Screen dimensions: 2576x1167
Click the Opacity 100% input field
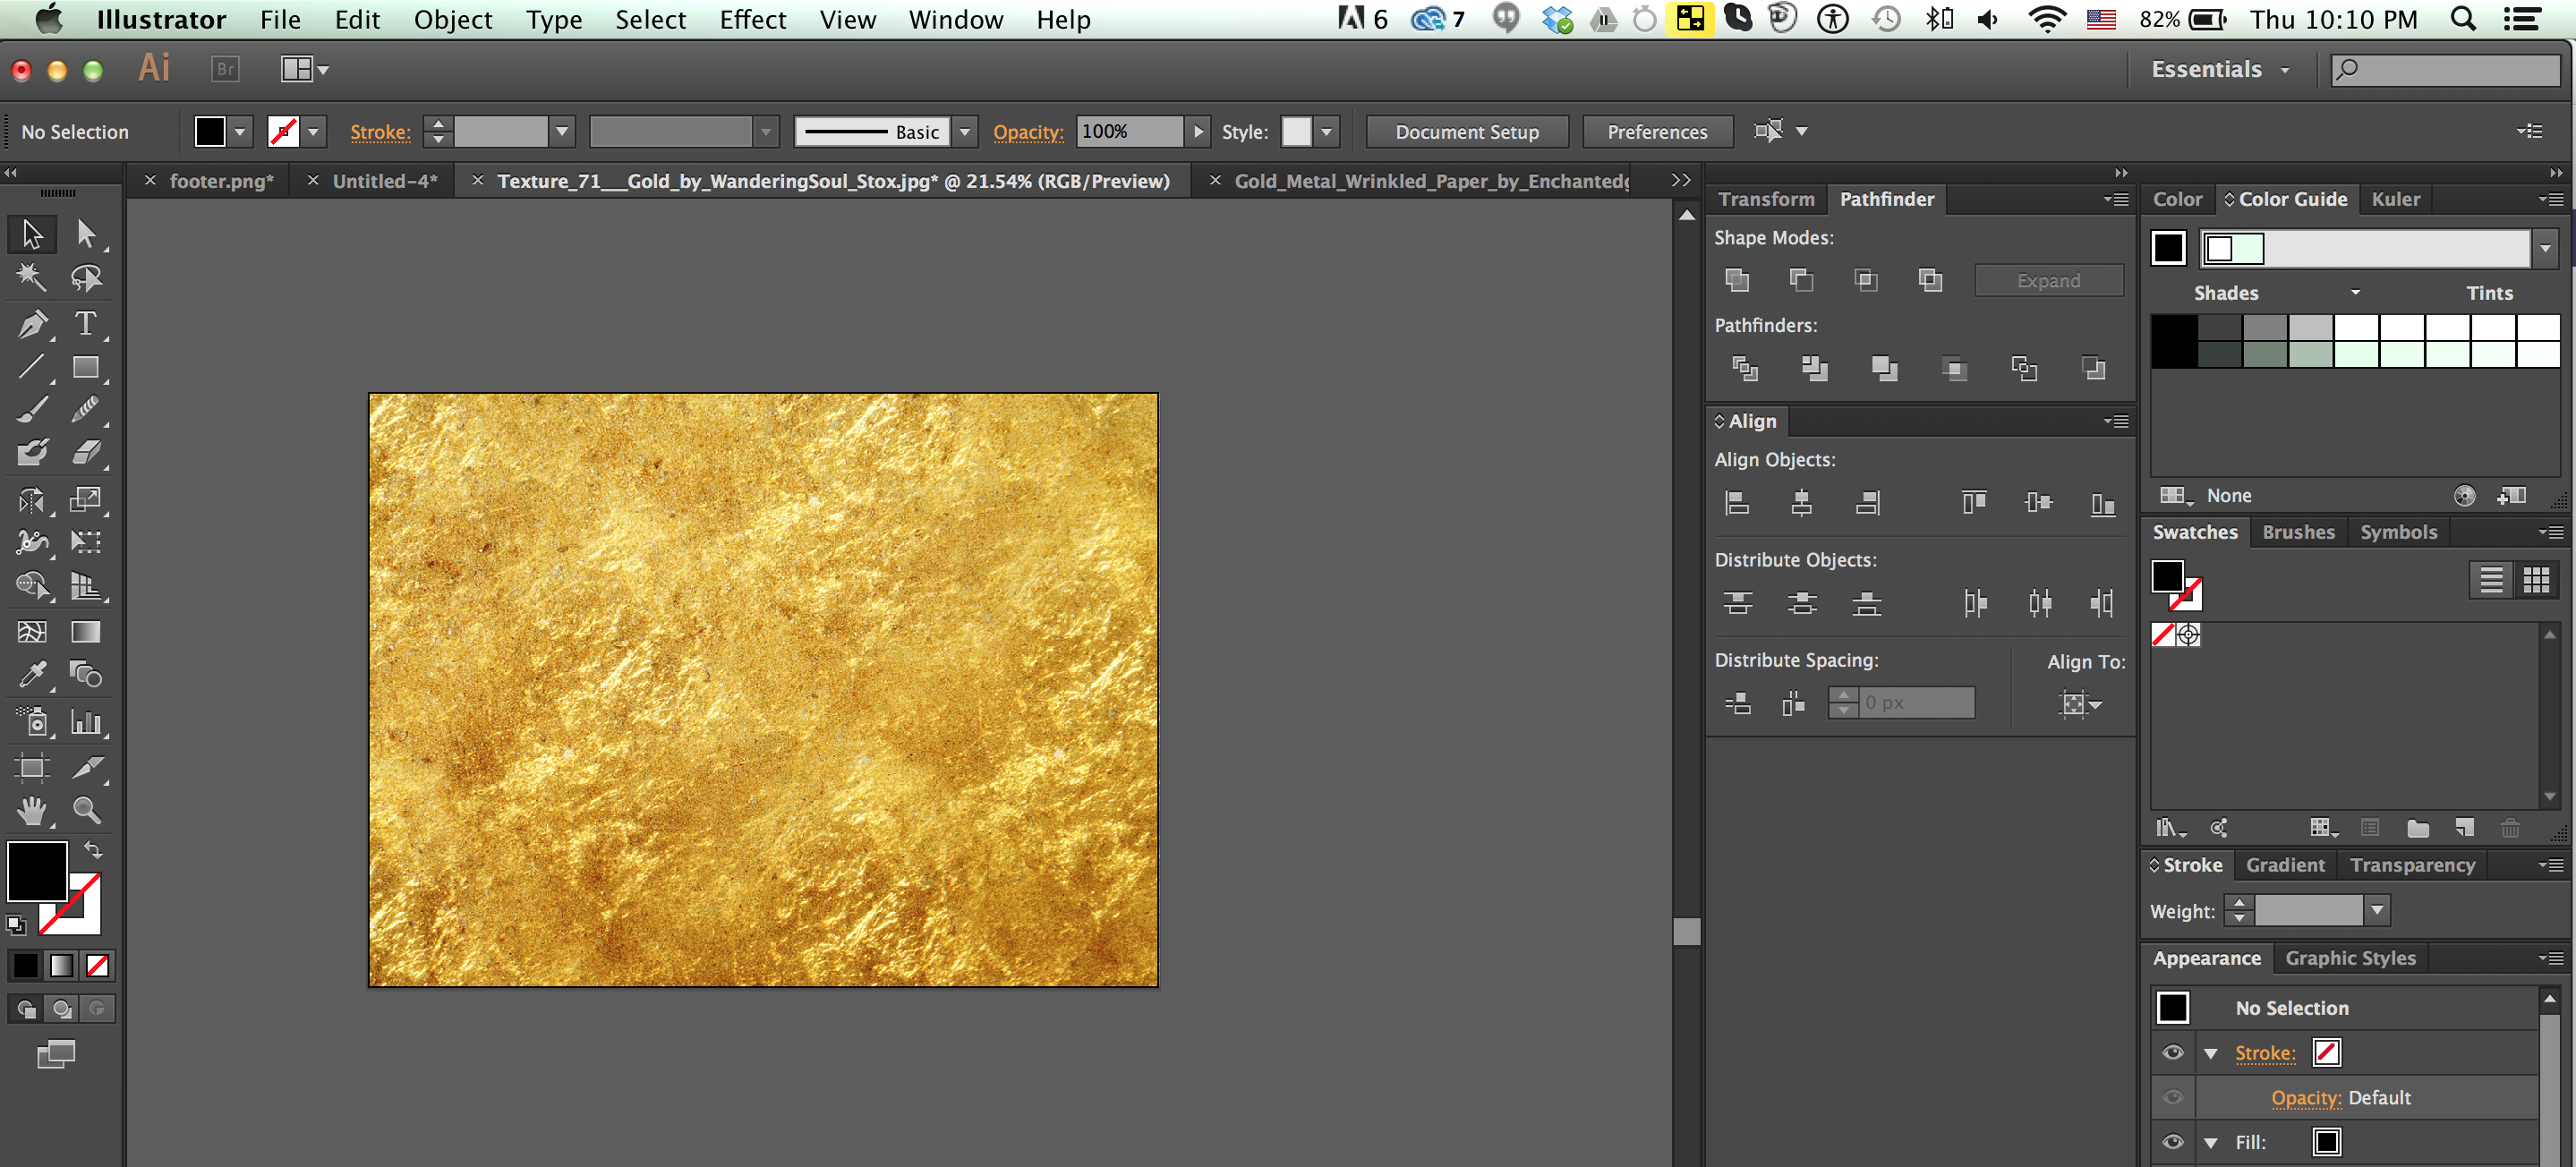coord(1128,131)
